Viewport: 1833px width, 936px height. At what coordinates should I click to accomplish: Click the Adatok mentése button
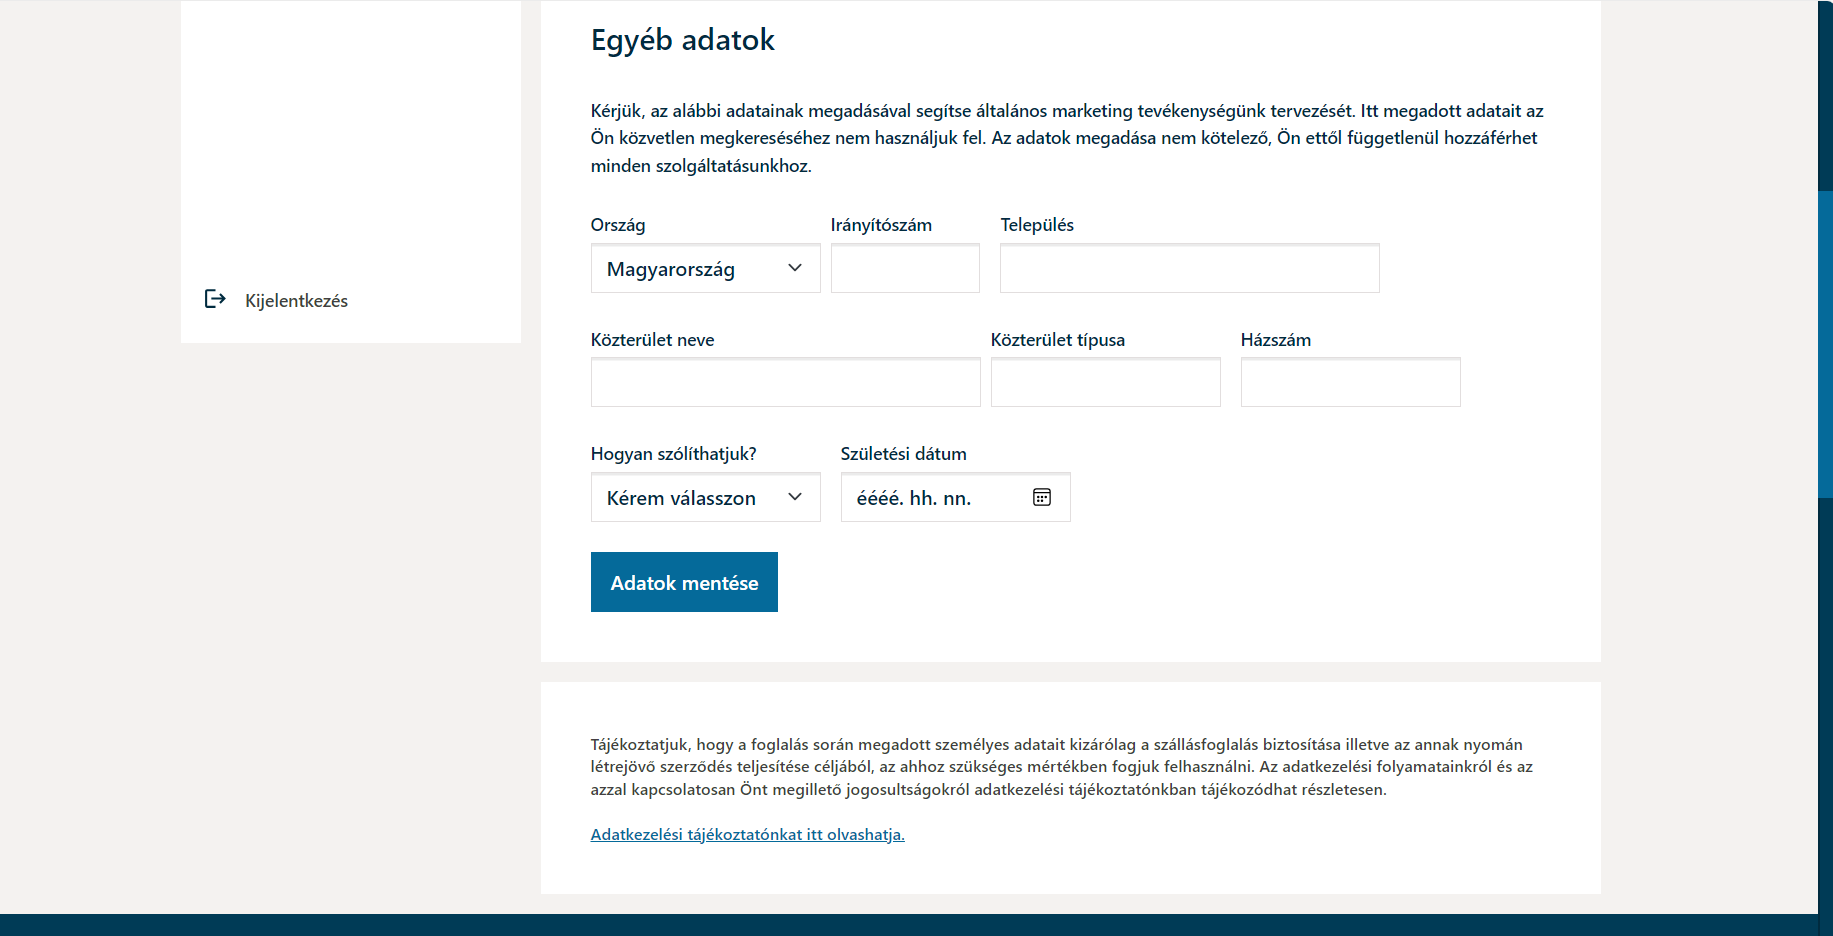coord(684,582)
